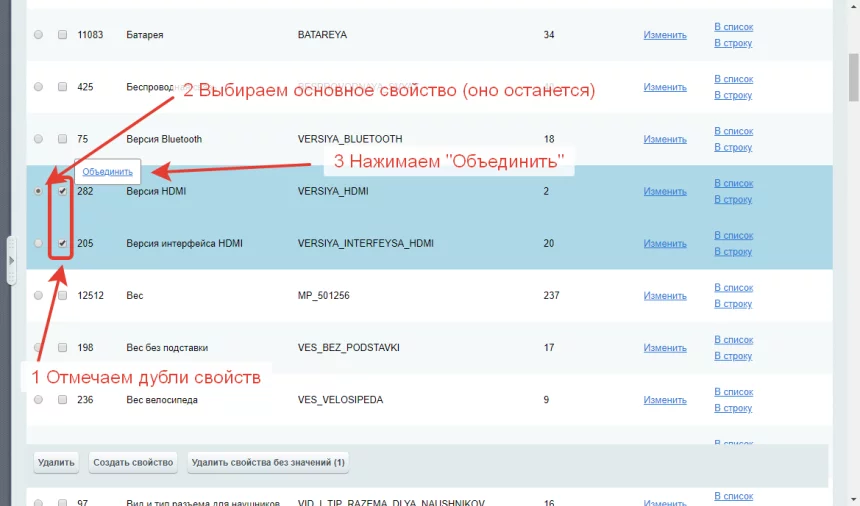Expand the collapsed left side panel handle
This screenshot has width=860, height=506.
coord(11,260)
